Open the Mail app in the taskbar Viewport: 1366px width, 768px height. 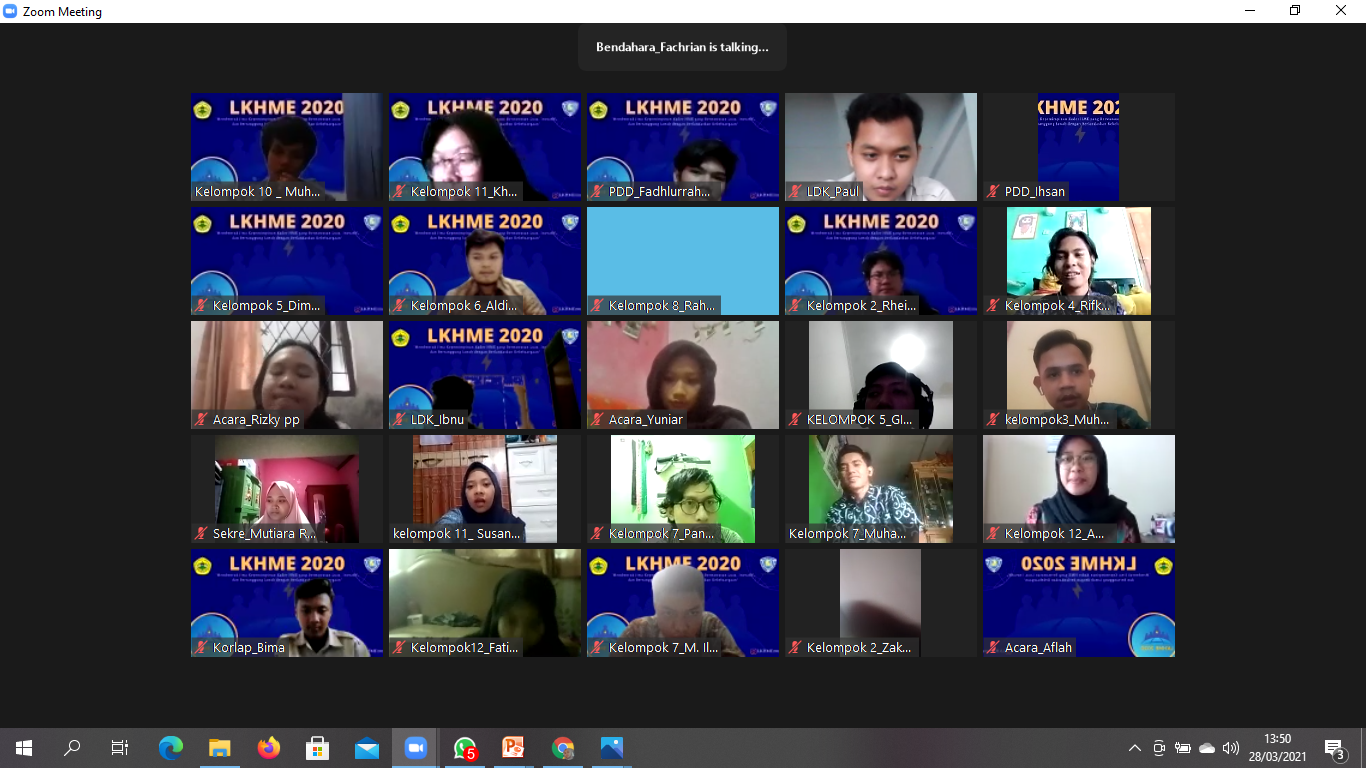[367, 748]
